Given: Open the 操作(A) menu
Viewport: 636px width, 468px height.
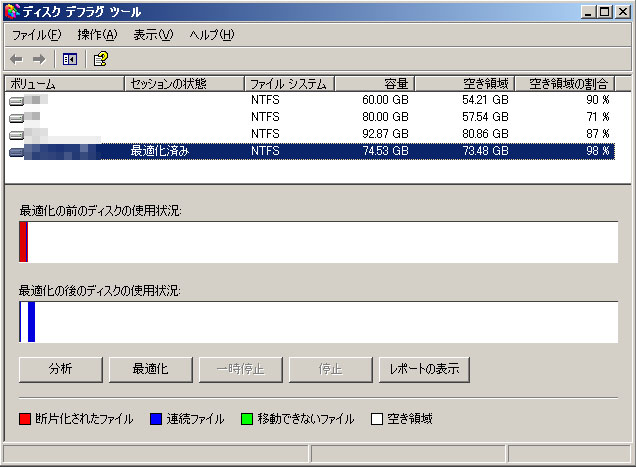Looking at the screenshot, I should [x=96, y=35].
